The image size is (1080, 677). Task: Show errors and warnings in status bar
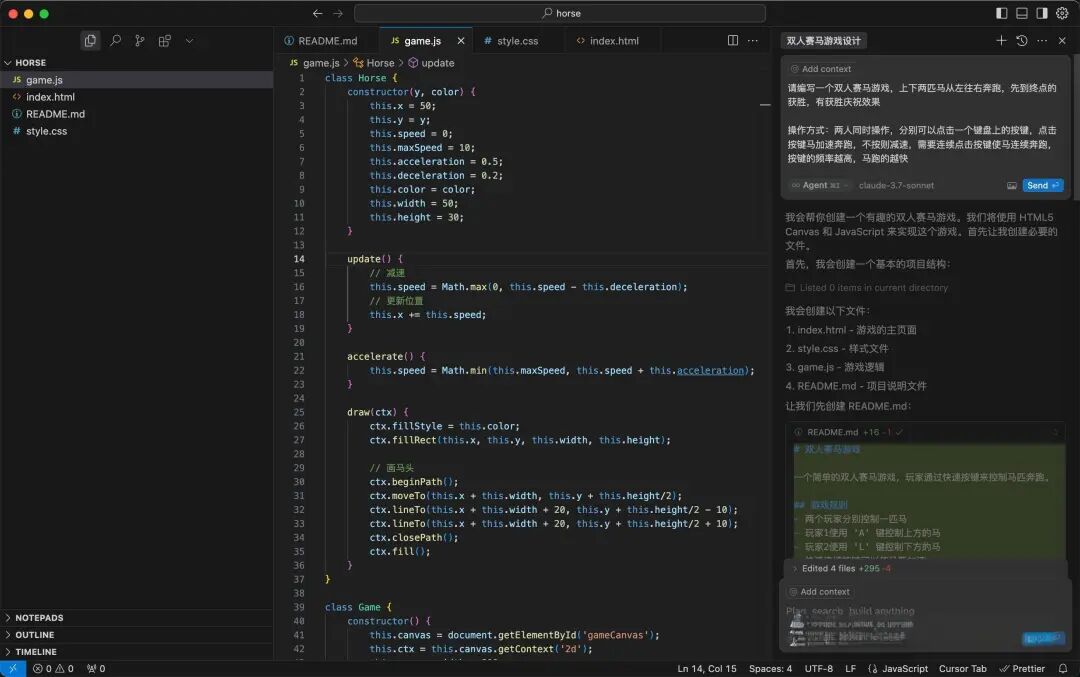[x=52, y=669]
